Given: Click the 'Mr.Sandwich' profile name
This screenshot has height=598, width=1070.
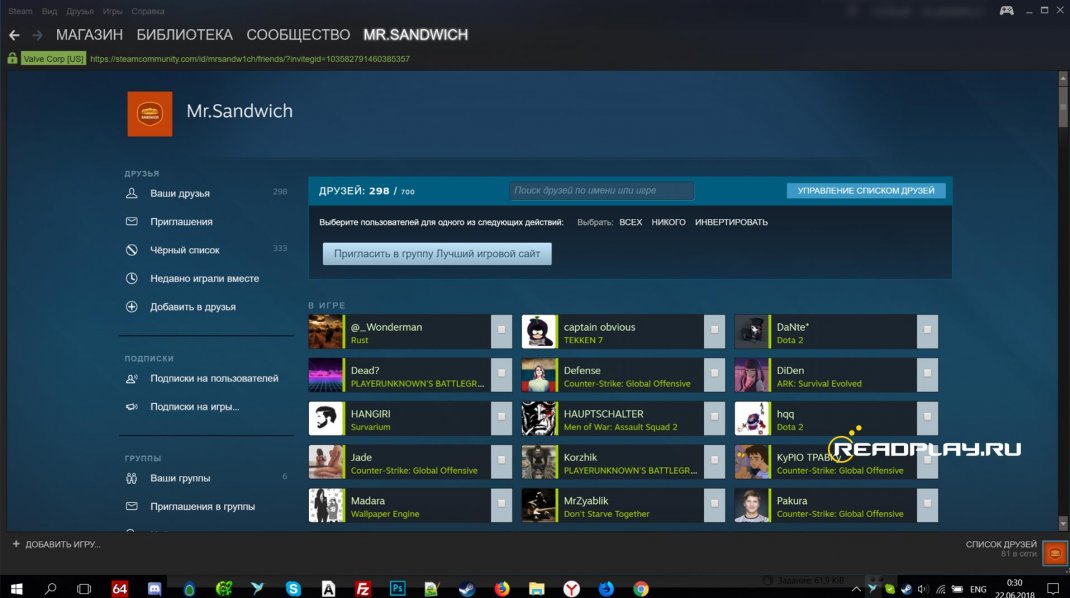Looking at the screenshot, I should point(240,111).
